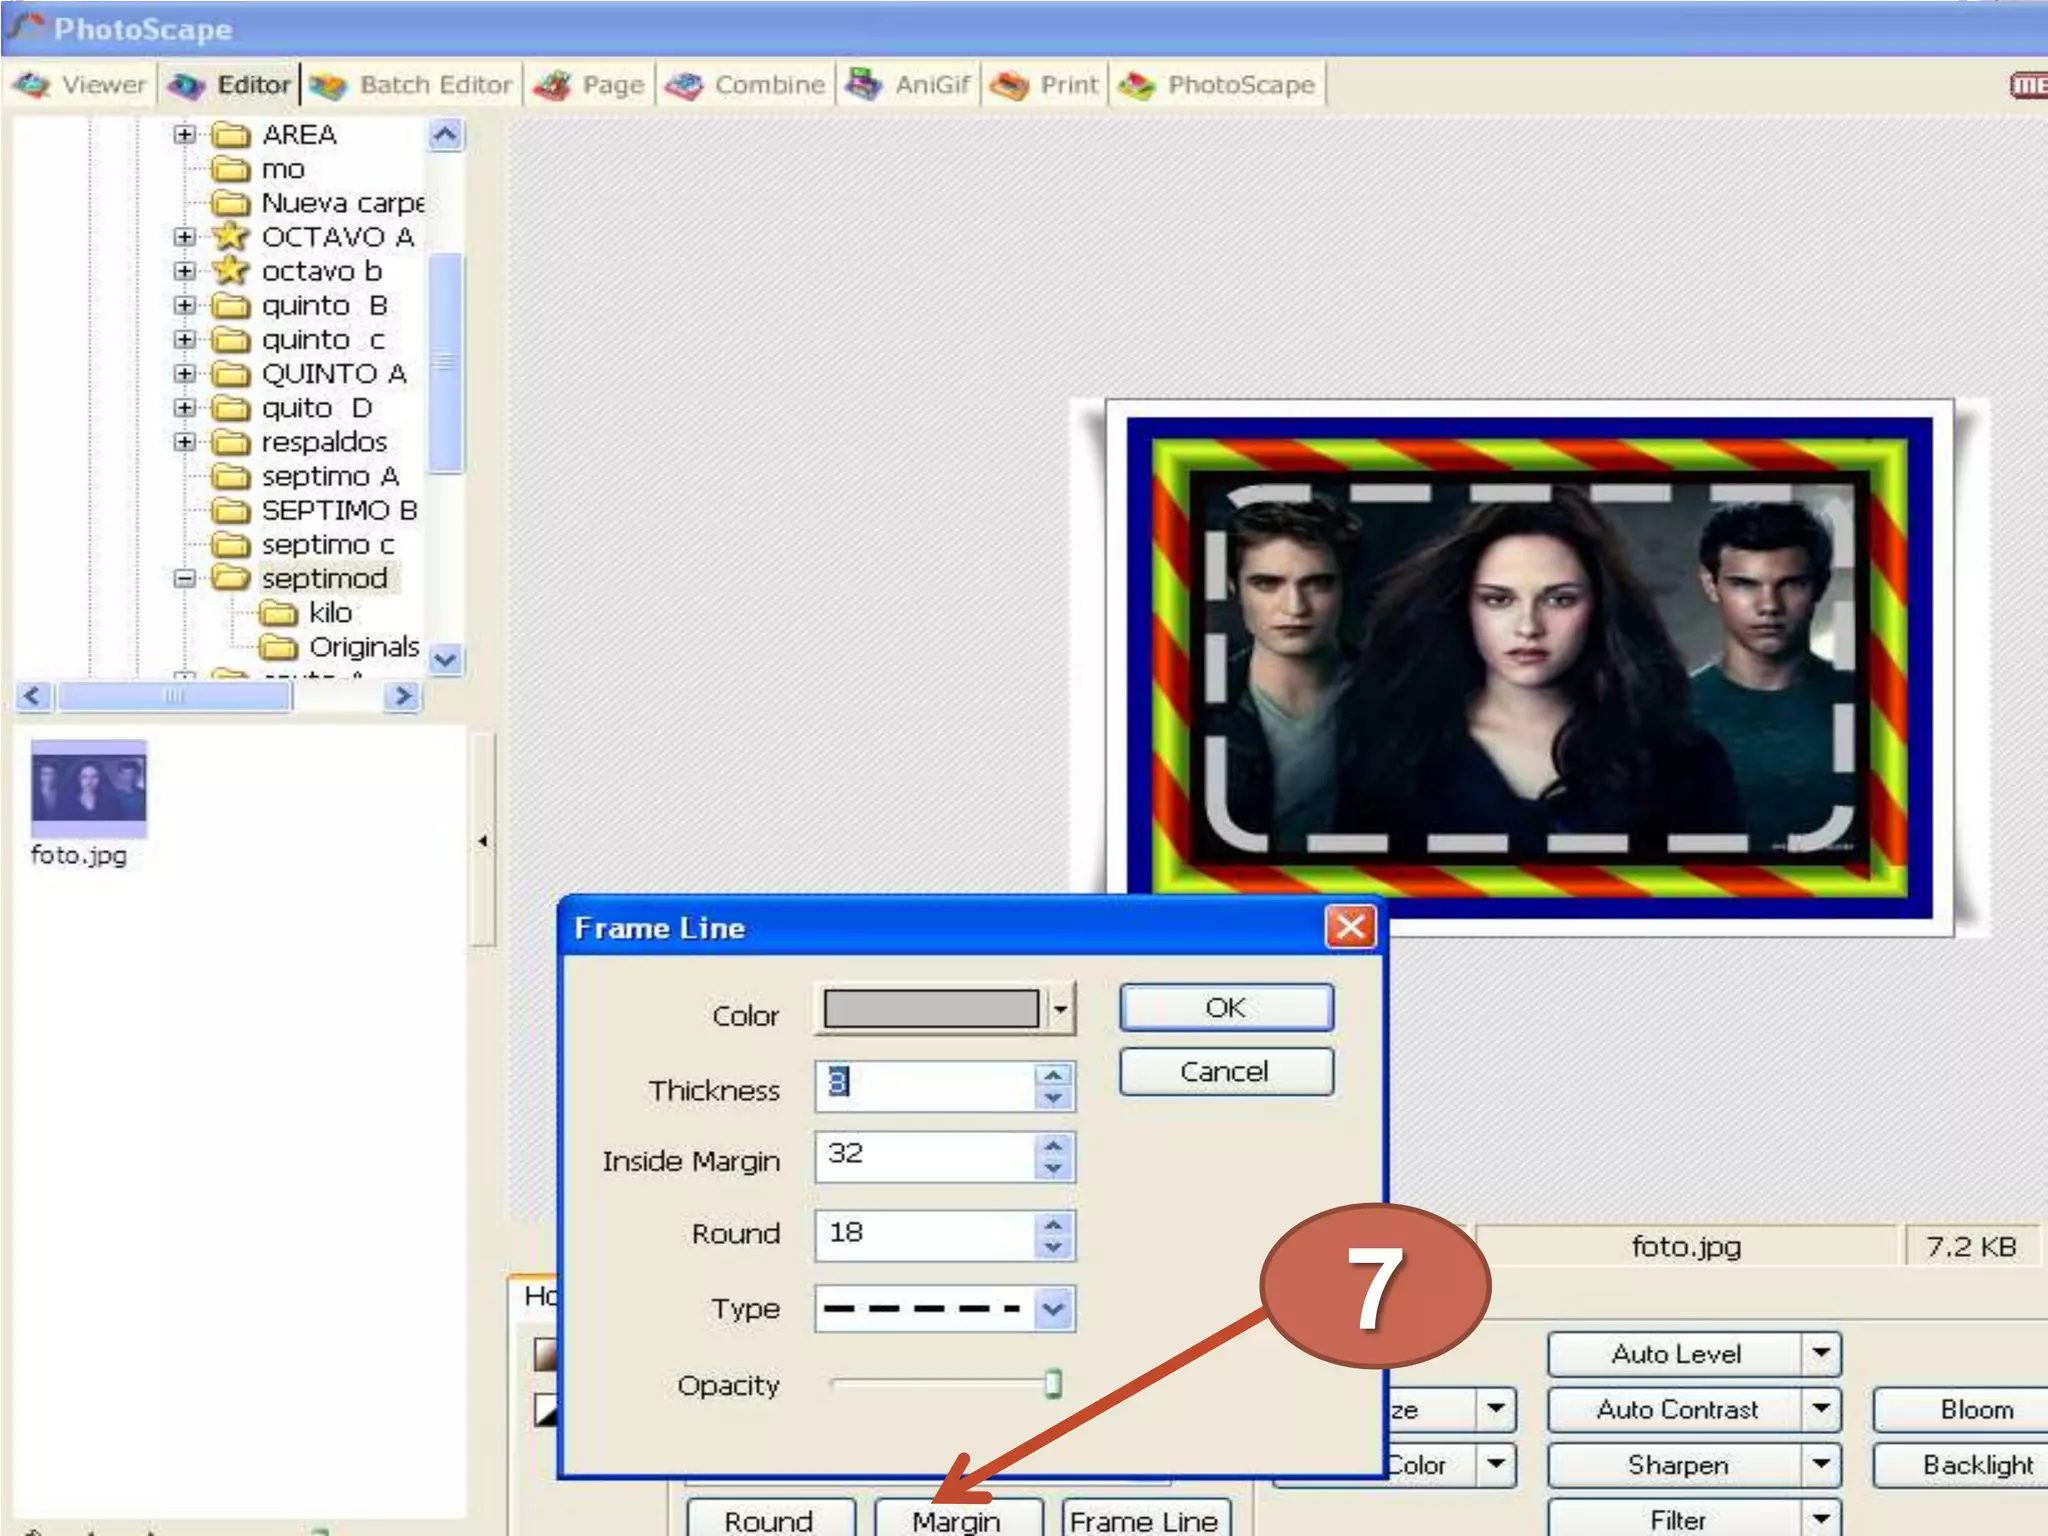Click the PhotoScape home tab icon

click(1137, 86)
